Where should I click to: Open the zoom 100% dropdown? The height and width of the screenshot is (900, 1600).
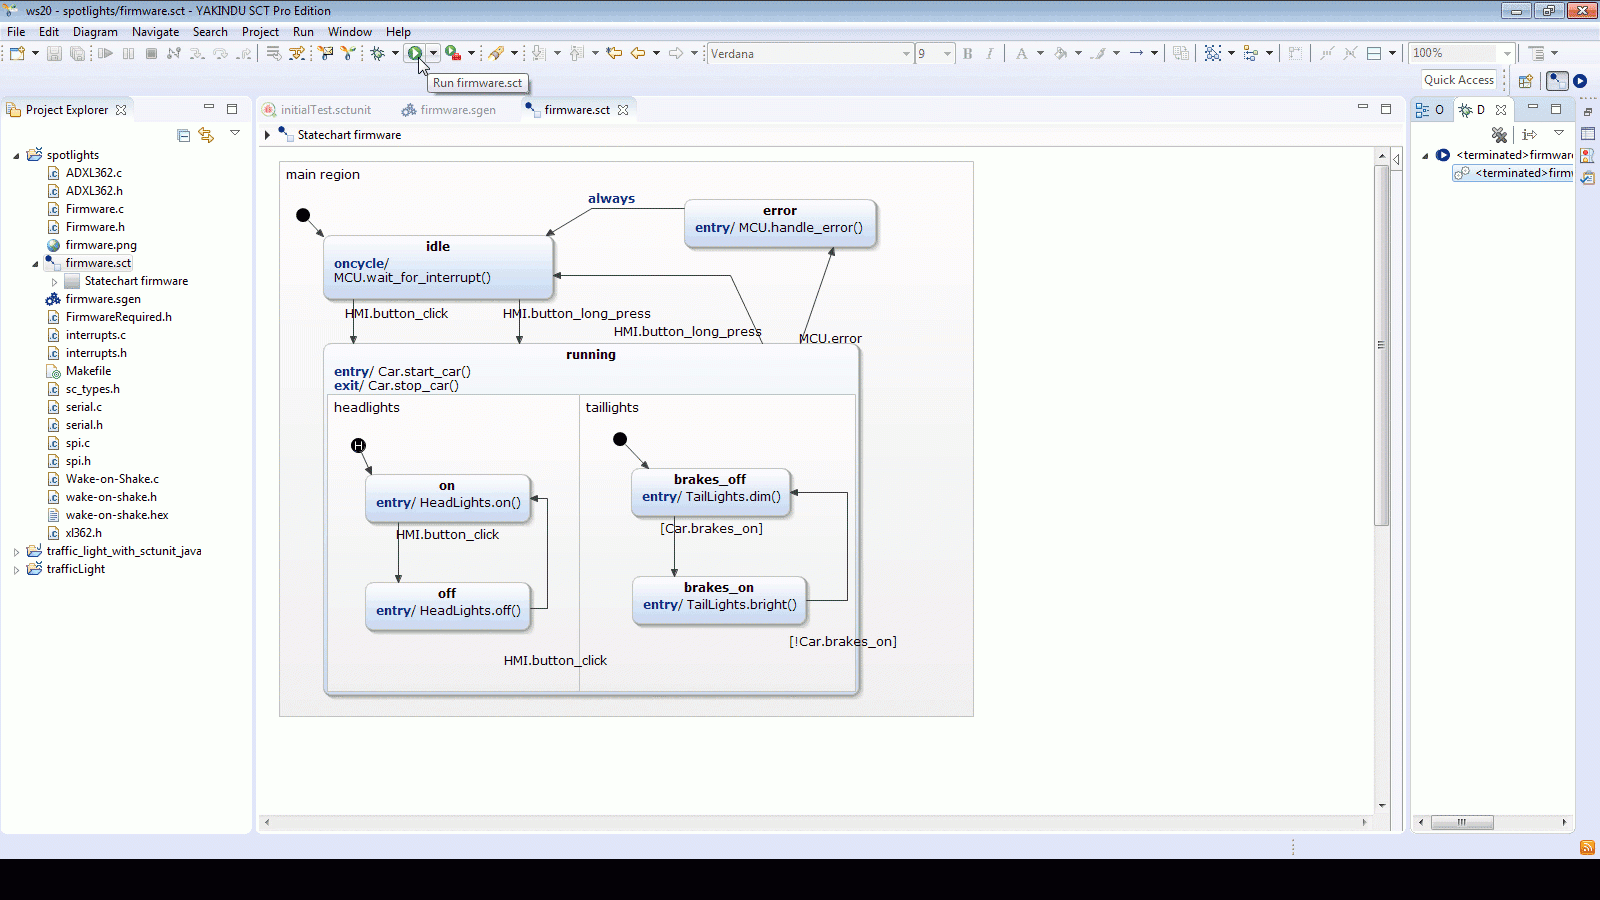pos(1507,53)
